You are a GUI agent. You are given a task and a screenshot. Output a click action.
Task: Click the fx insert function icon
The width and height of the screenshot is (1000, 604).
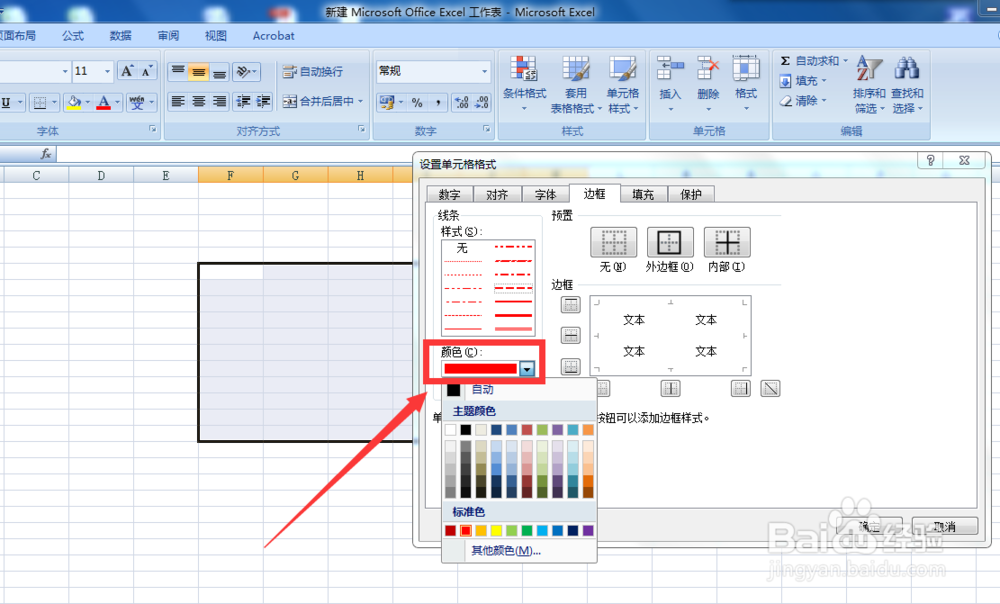tap(46, 154)
